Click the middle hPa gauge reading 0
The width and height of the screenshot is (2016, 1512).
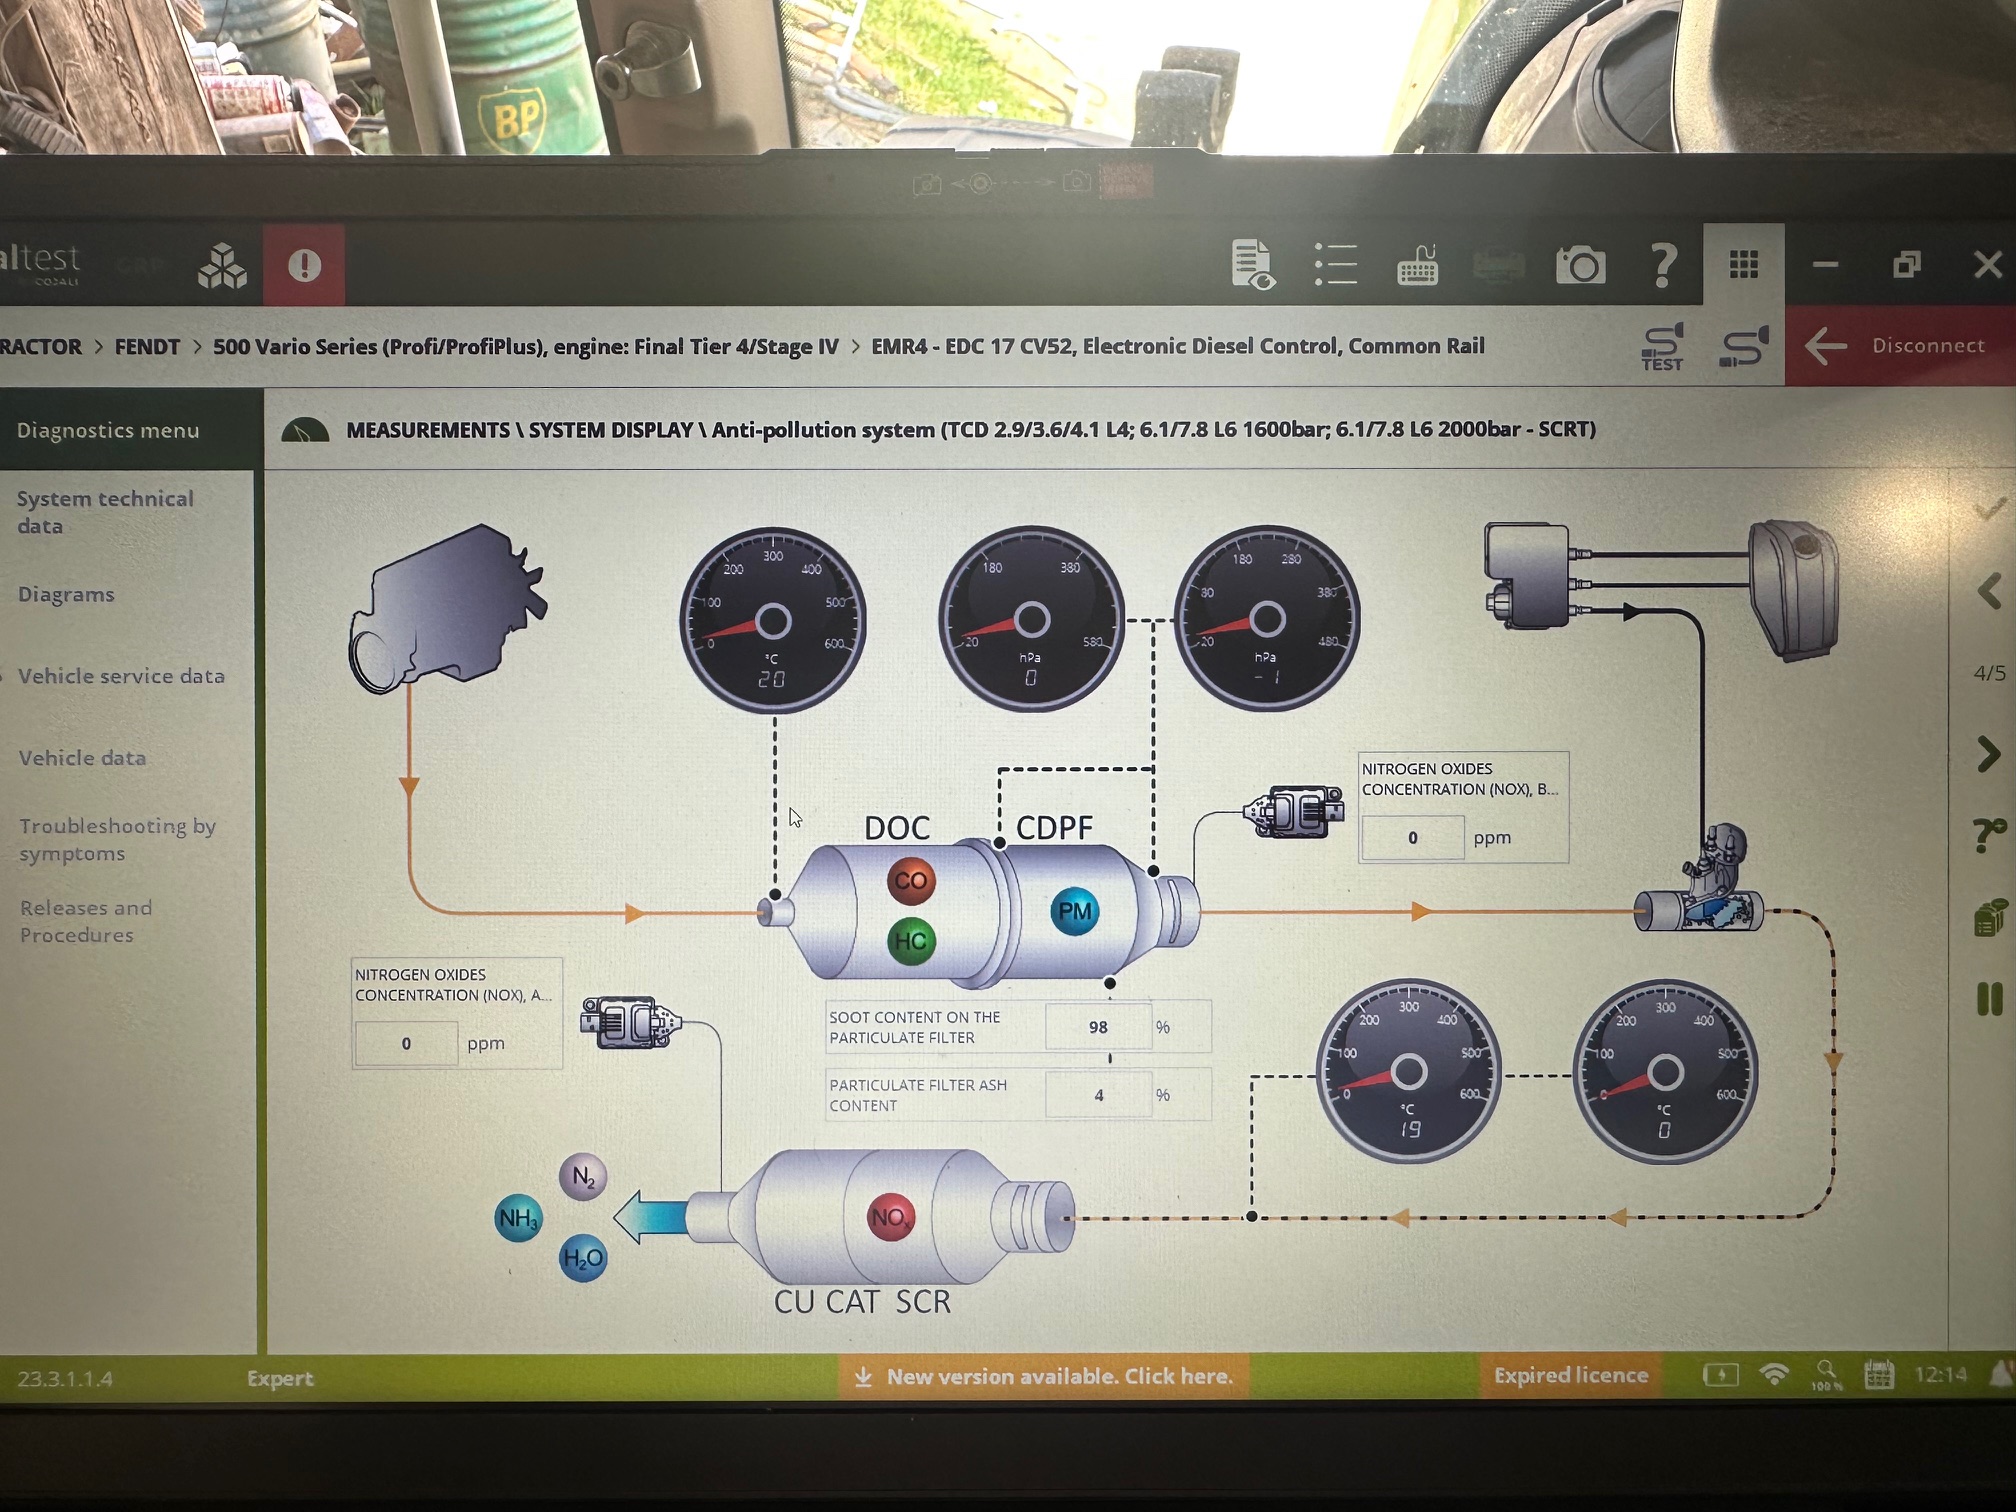[x=1031, y=619]
